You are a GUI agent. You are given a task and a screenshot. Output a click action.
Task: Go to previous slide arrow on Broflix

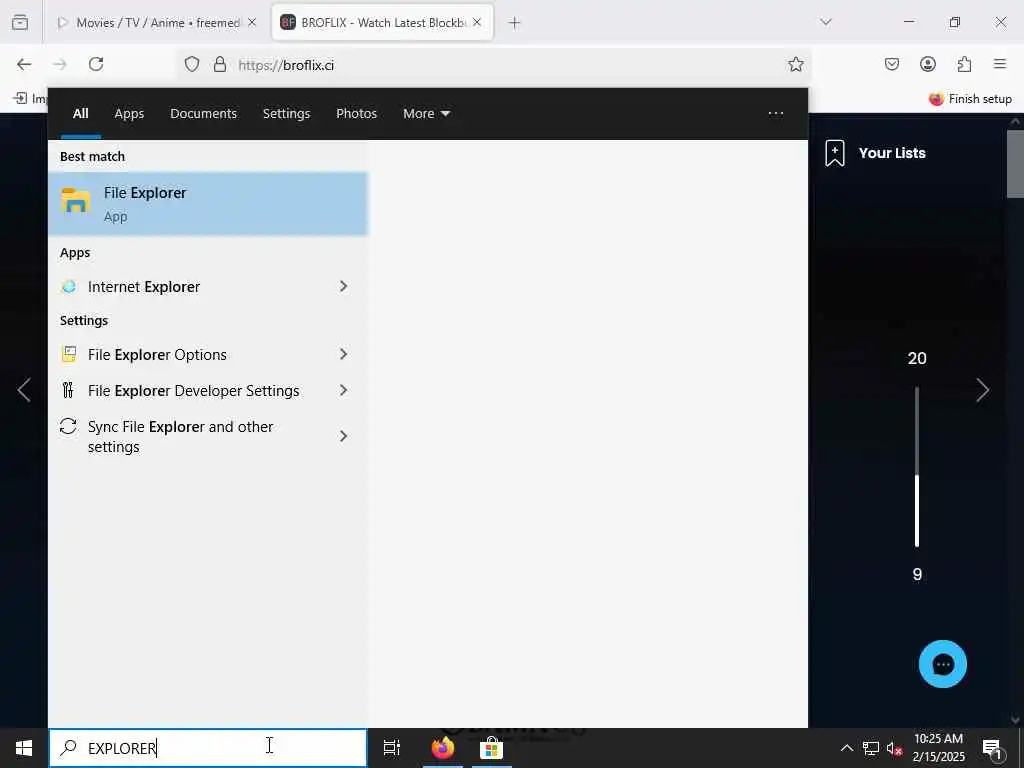click(x=24, y=391)
